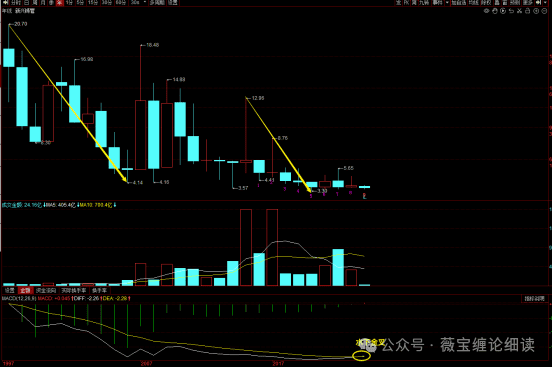The height and width of the screenshot is (367, 553).
Task: Click the lock icon in chart toolbar
Action: click(x=528, y=11)
